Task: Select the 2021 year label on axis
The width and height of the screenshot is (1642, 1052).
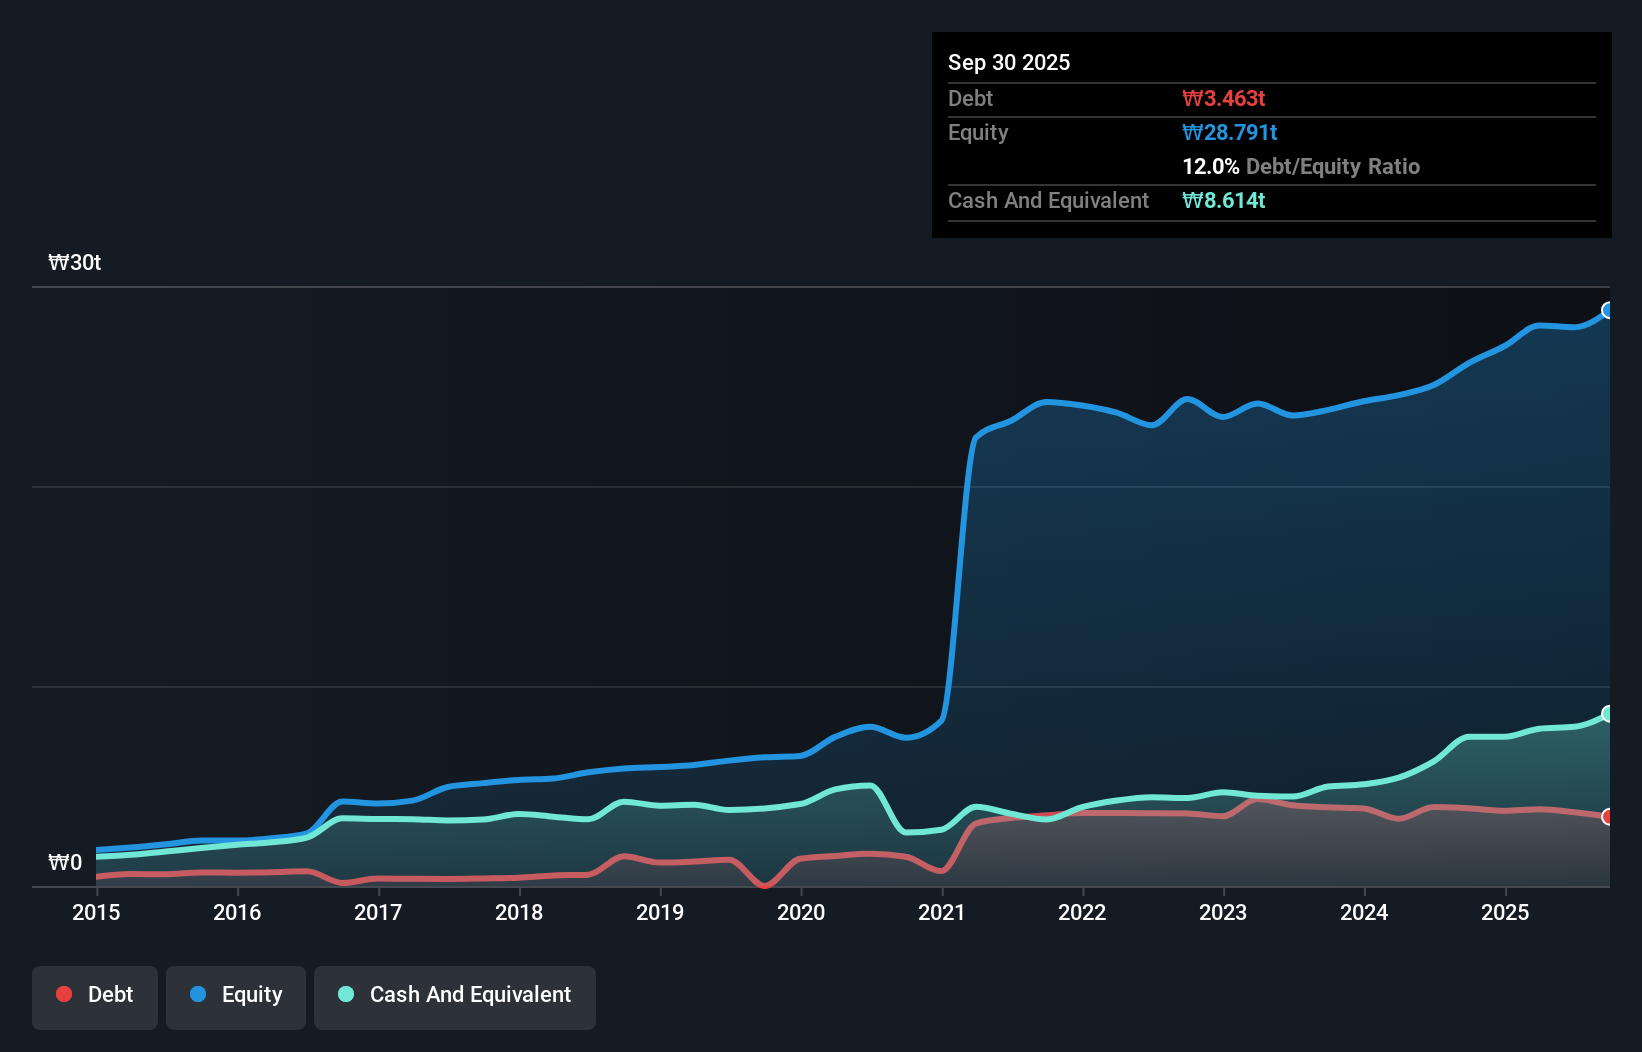Action: tap(942, 913)
